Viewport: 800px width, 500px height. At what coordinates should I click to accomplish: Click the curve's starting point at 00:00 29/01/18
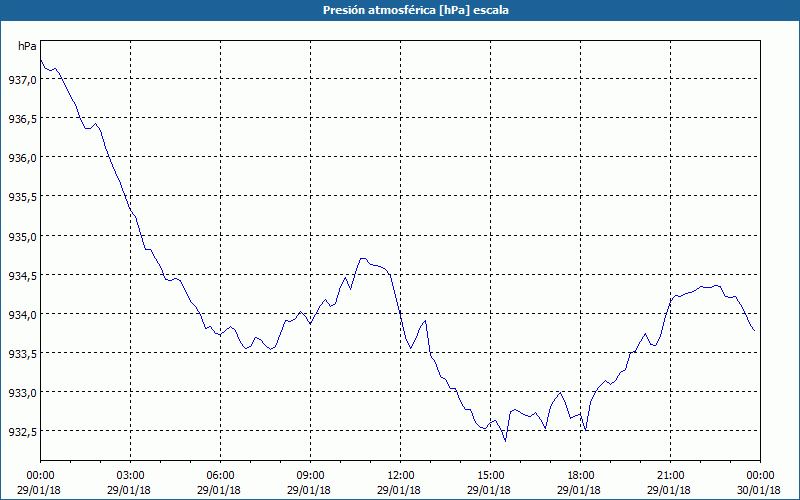pos(41,60)
